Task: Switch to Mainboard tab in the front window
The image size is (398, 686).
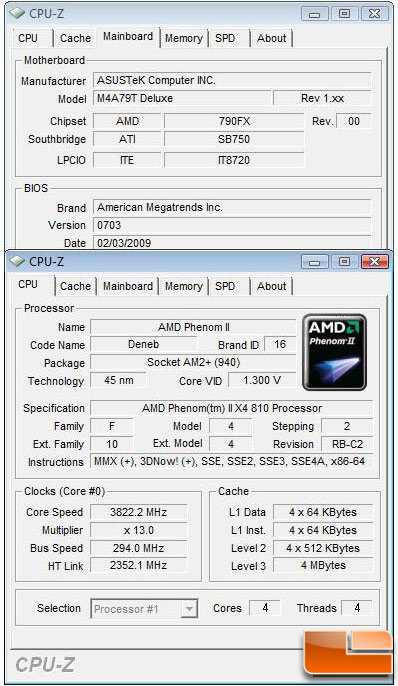Action: coord(128,286)
